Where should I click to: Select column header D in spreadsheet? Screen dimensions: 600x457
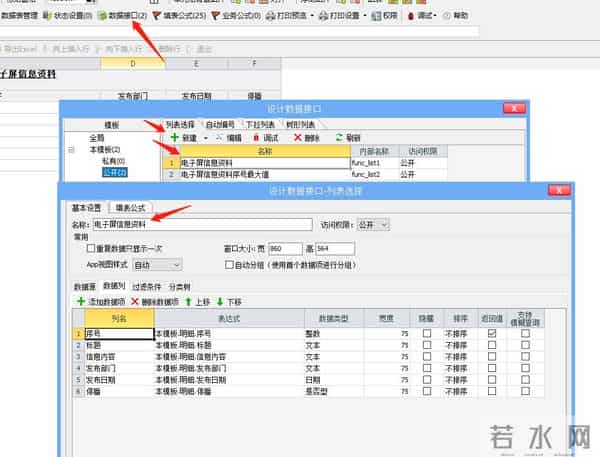pos(133,64)
